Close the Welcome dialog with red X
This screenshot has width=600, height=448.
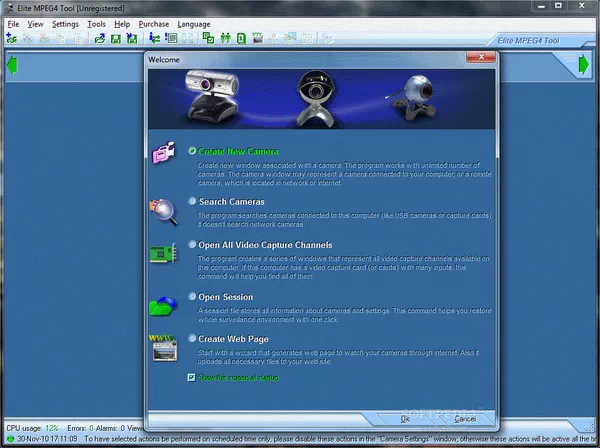pos(481,57)
